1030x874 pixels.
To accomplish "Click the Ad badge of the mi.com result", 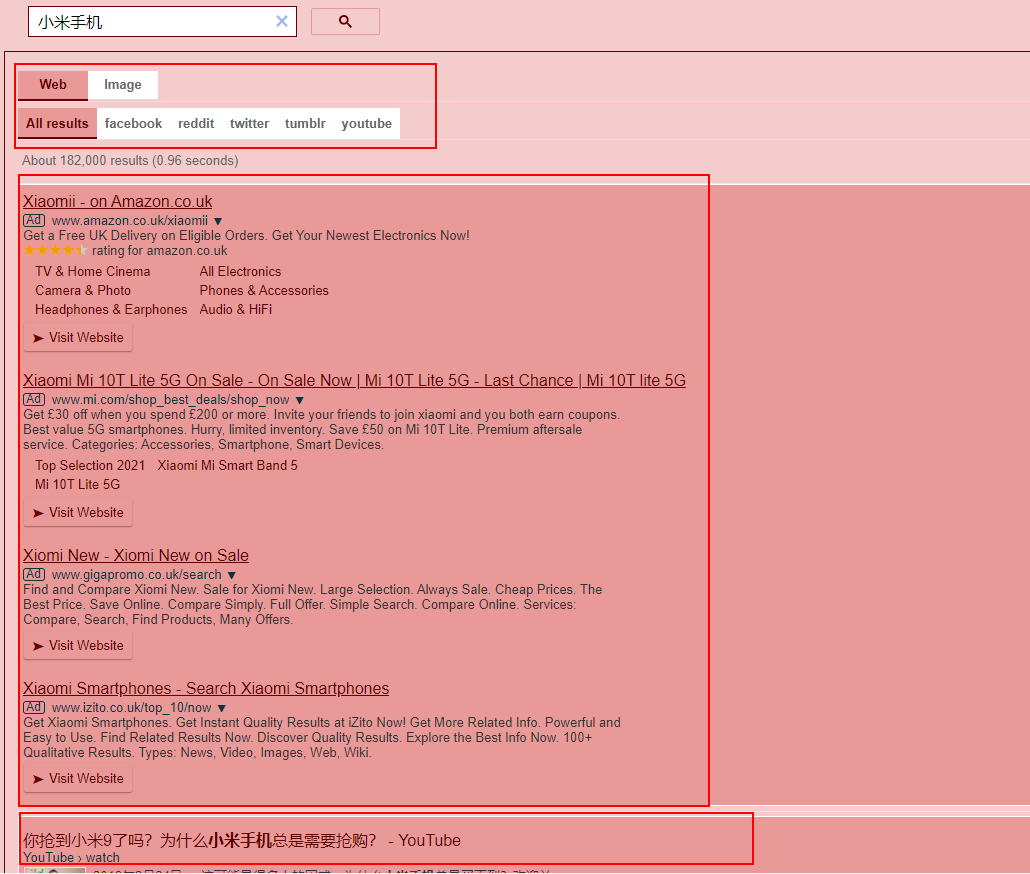I will tap(34, 399).
